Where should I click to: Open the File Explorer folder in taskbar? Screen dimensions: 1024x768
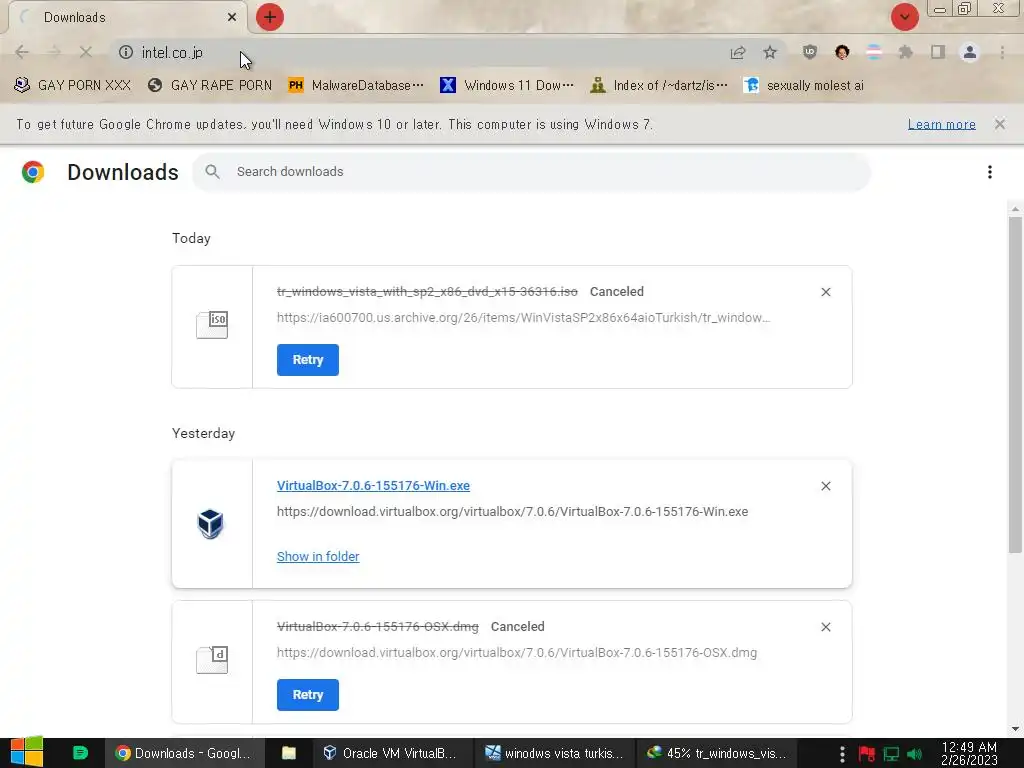click(289, 753)
